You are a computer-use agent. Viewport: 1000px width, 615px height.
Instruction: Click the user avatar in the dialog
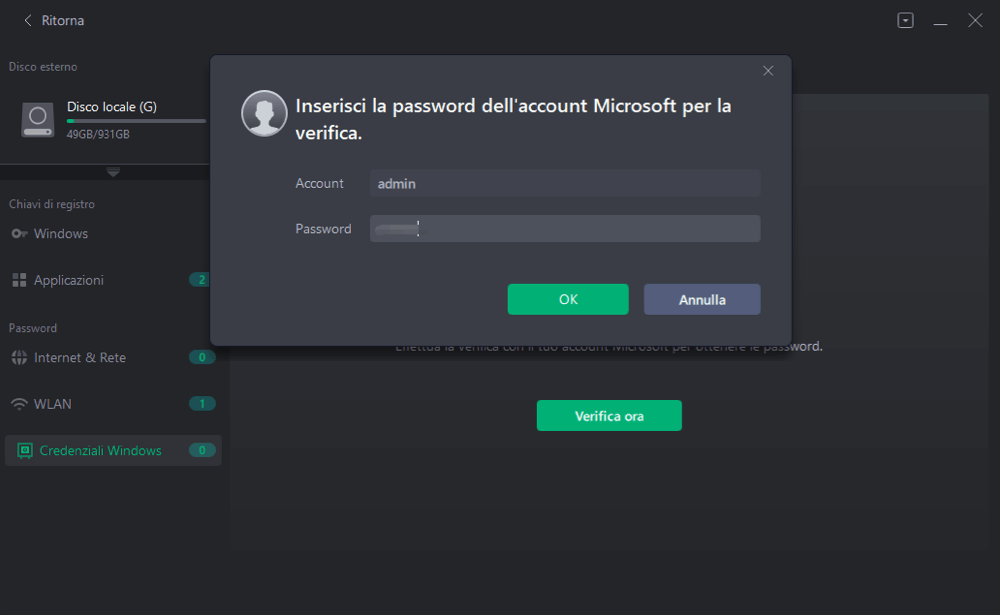pos(264,114)
